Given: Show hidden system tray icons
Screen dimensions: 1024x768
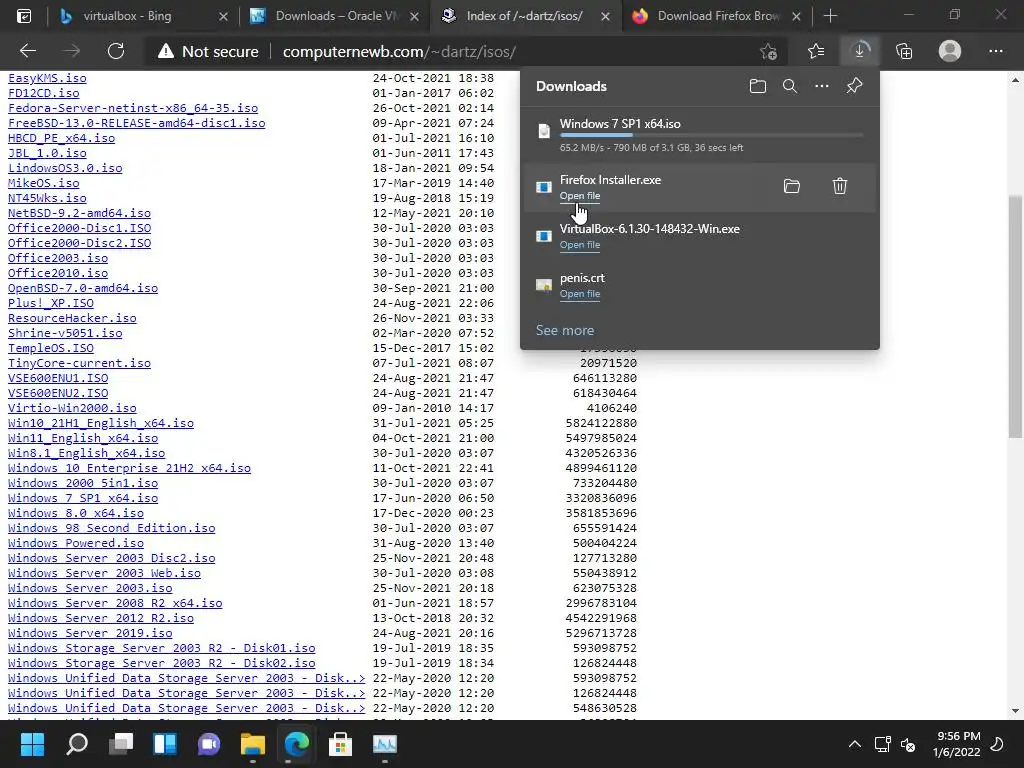Looking at the screenshot, I should [854, 744].
